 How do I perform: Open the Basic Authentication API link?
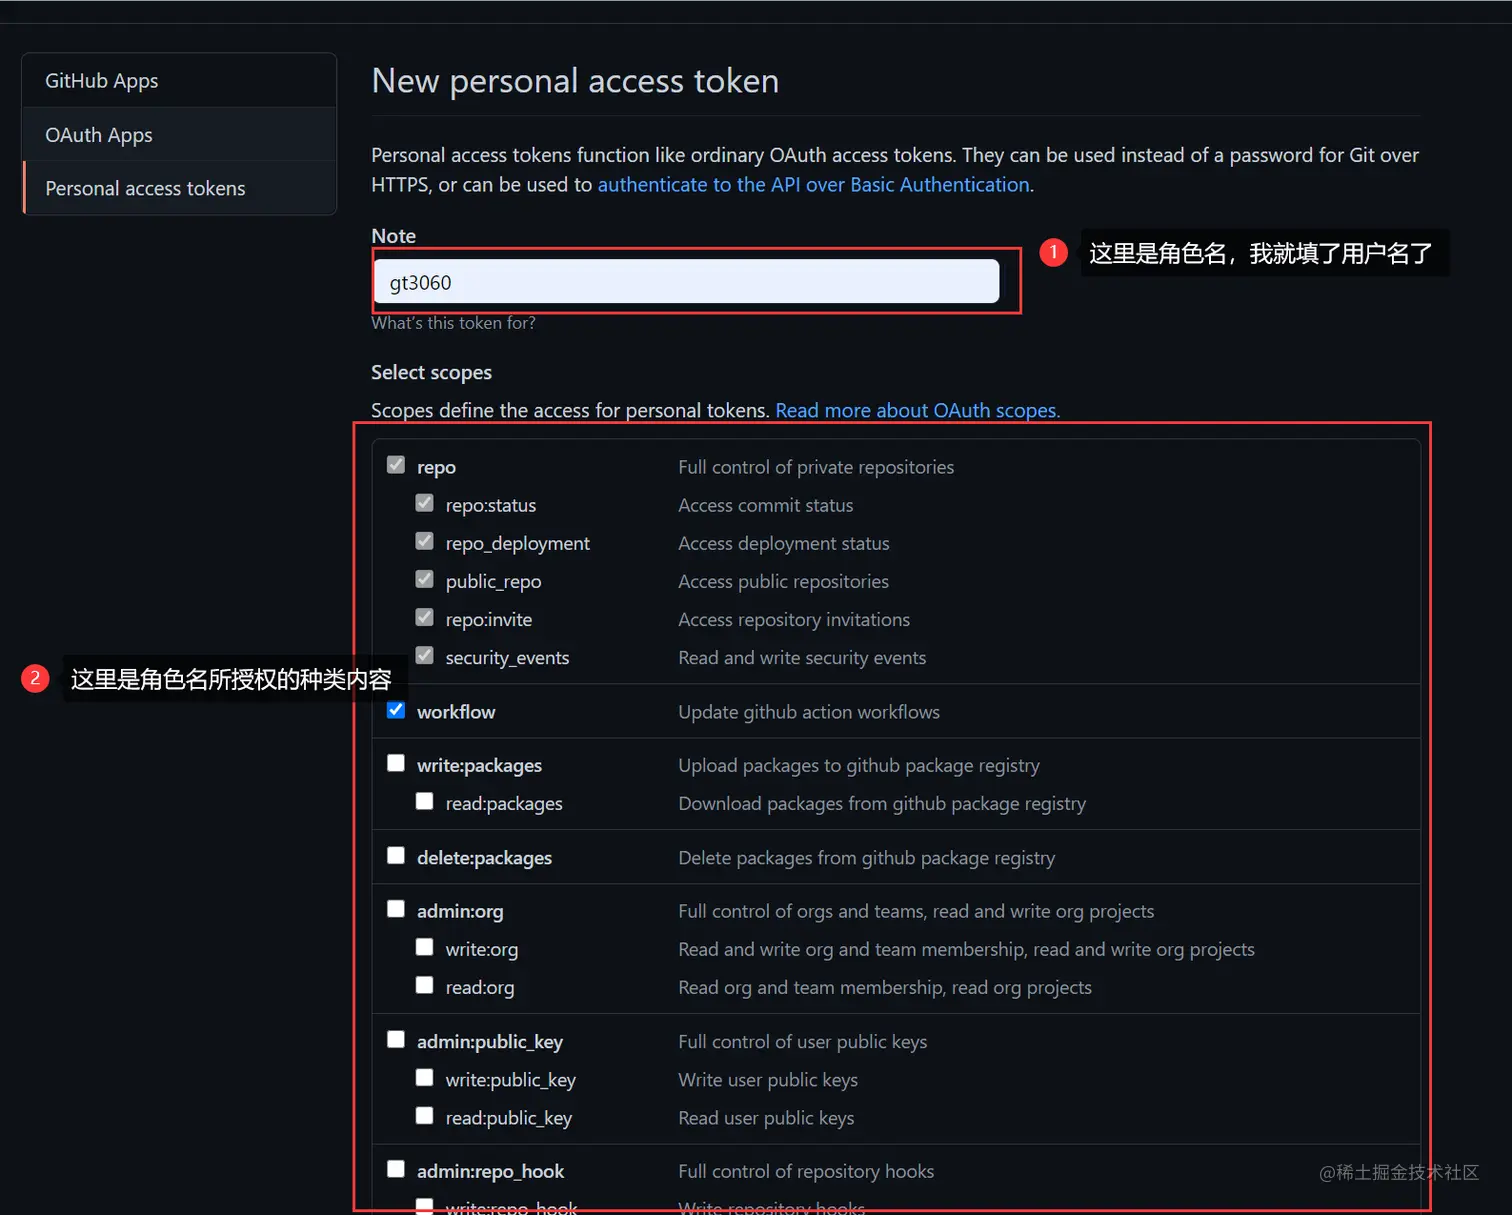(x=814, y=185)
